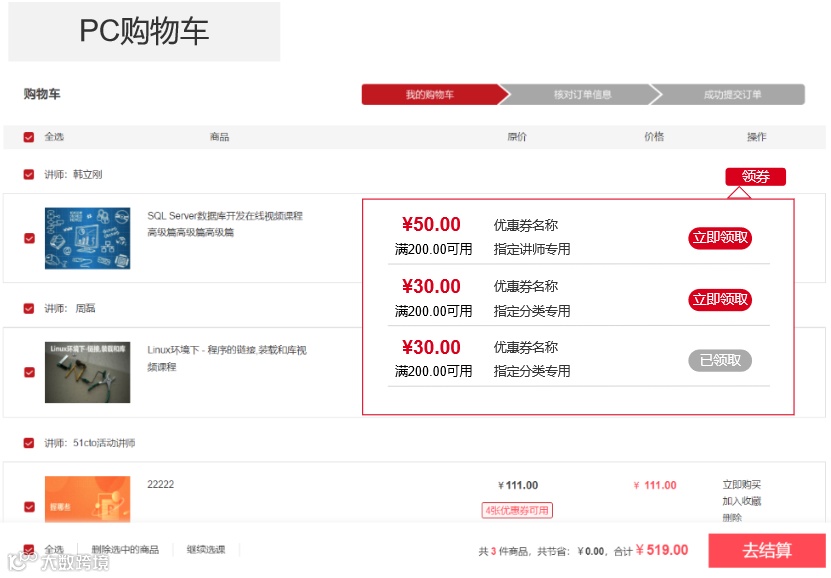Click the 购物车 page heading

point(42,94)
